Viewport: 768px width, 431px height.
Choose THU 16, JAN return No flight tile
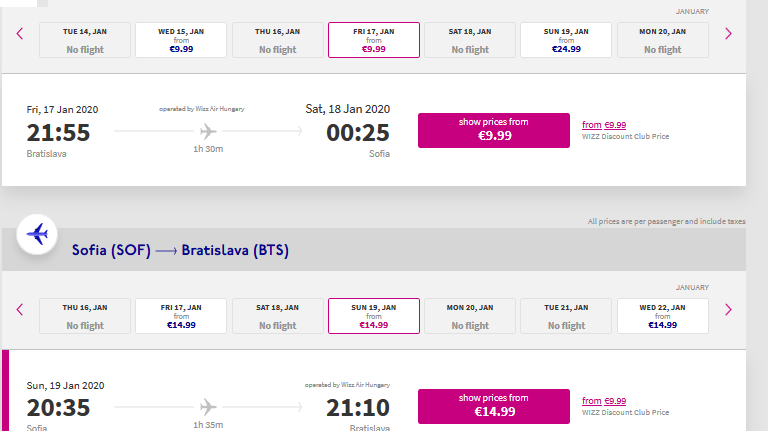[85, 316]
